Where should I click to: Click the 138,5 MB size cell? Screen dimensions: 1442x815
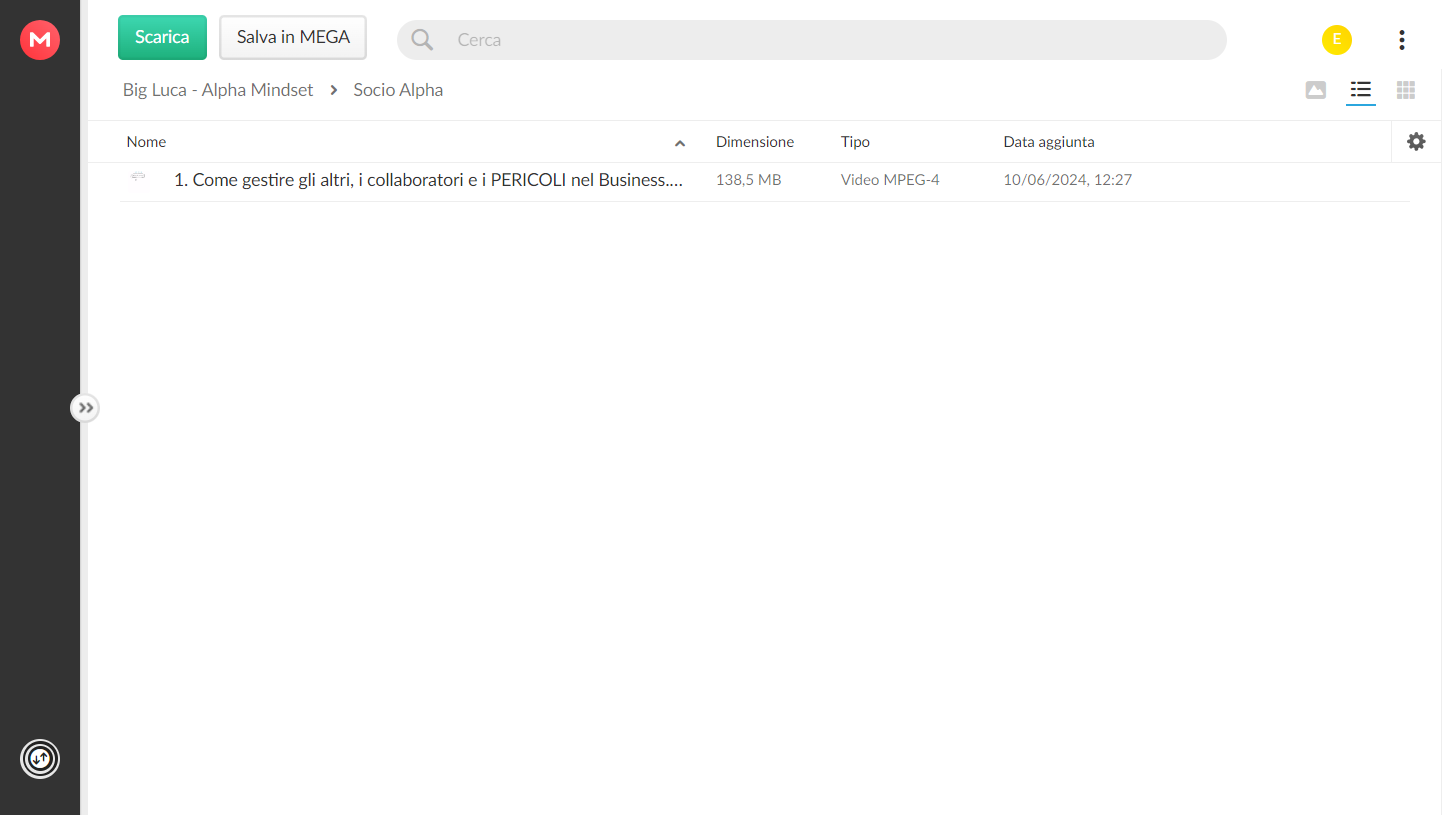(748, 180)
